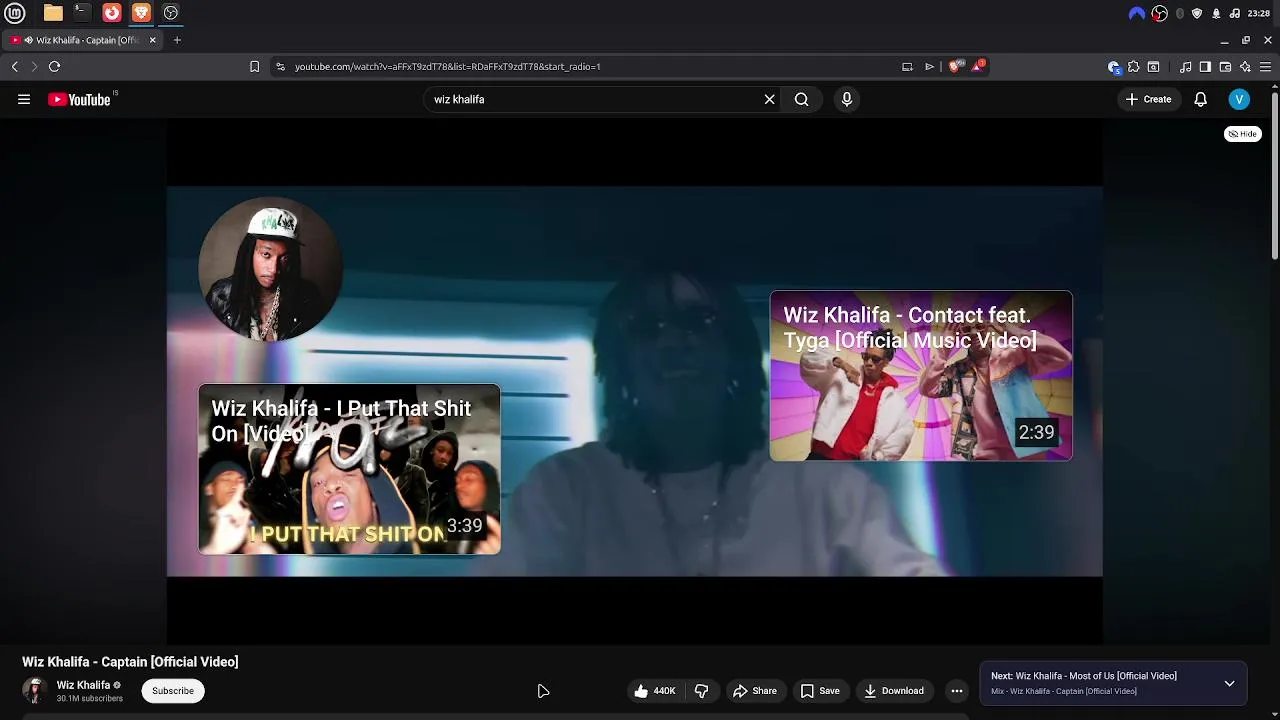Launch the file manager from the panel
The width and height of the screenshot is (1280, 720).
tap(53, 13)
